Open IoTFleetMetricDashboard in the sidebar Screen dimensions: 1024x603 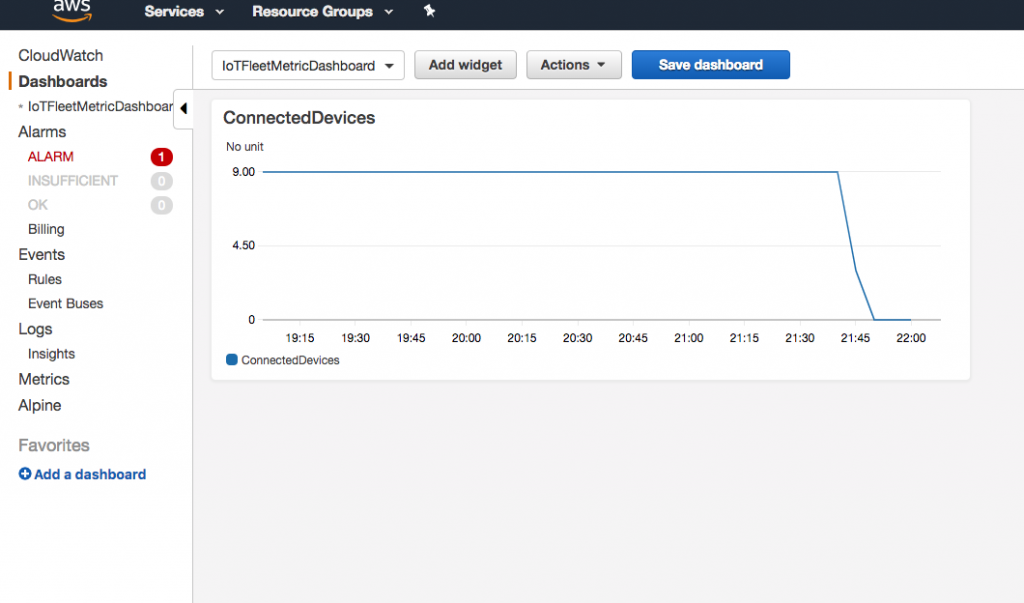click(x=100, y=106)
